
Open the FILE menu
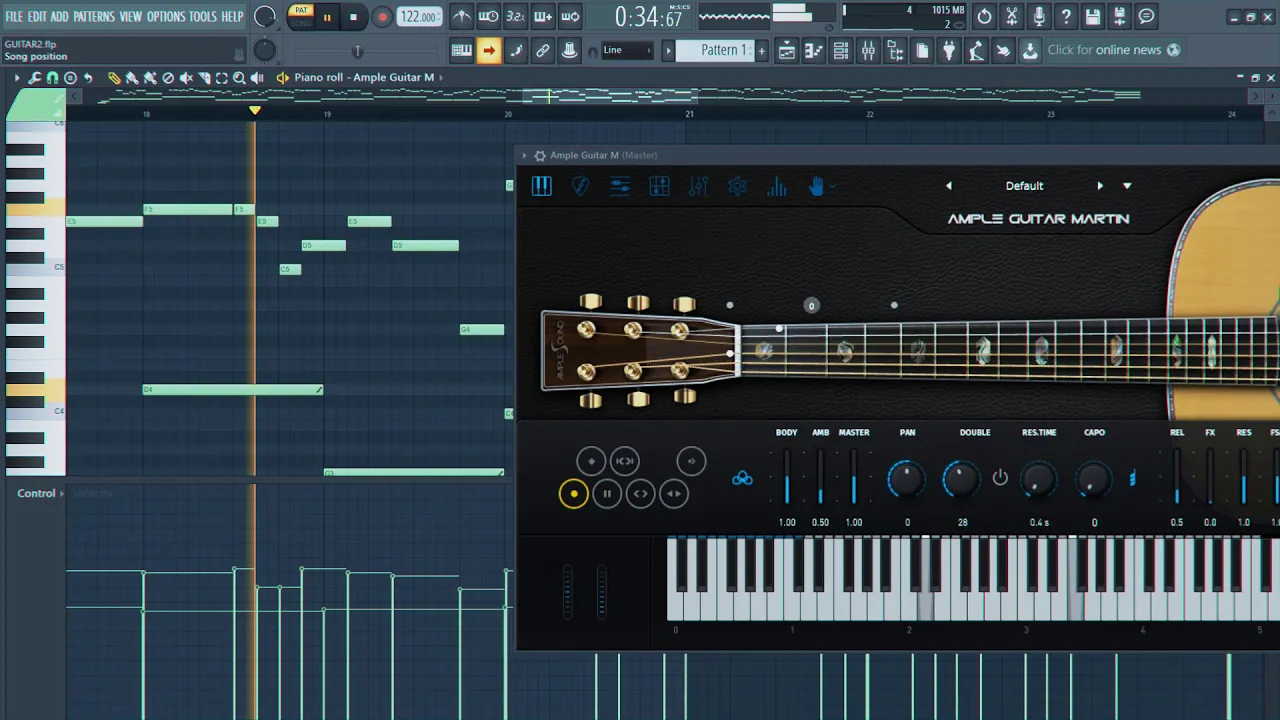[x=14, y=17]
